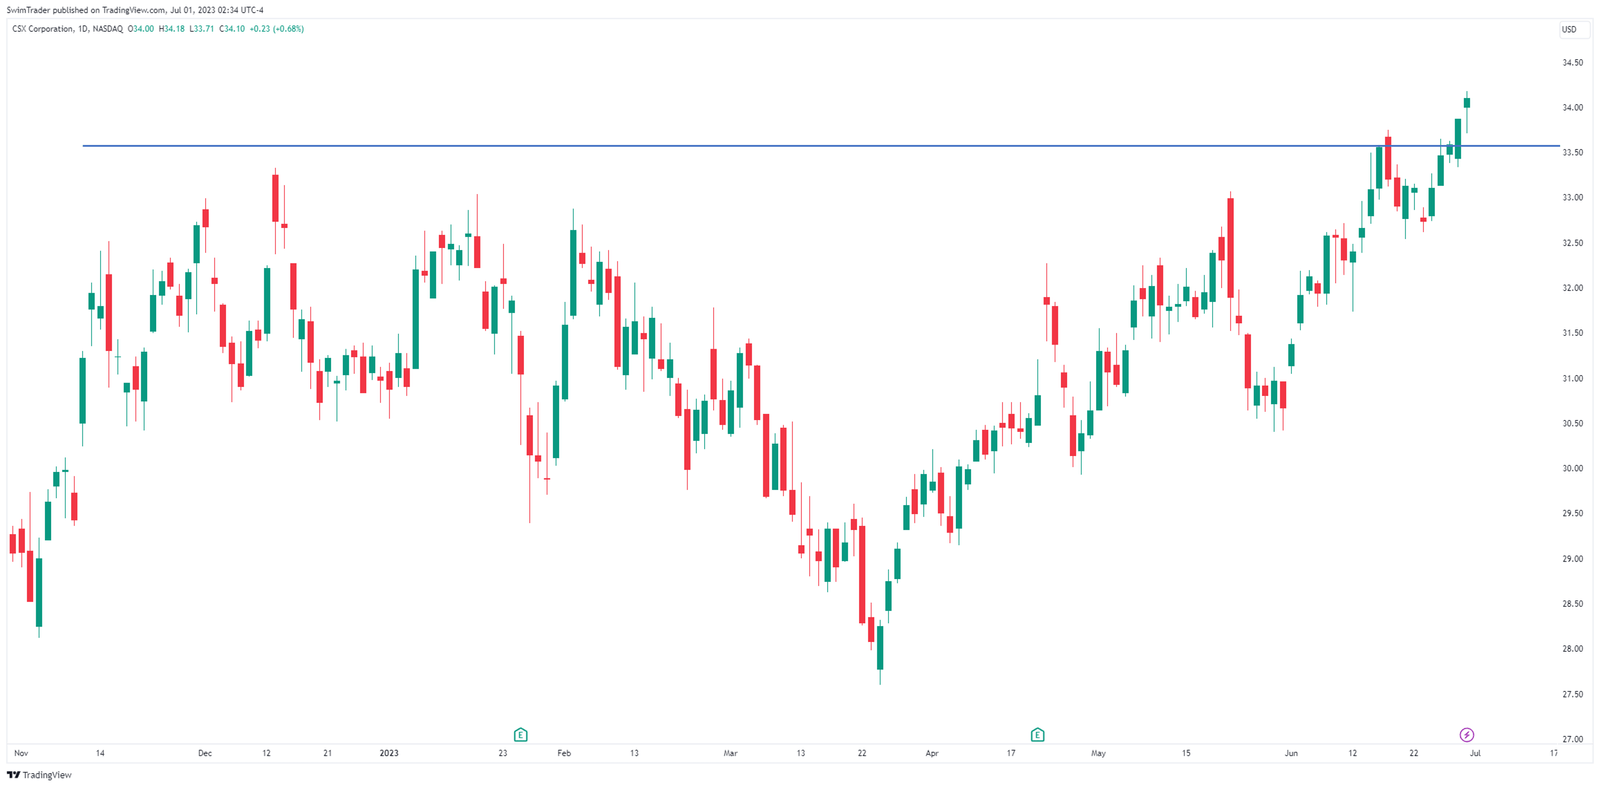The image size is (1600, 787).
Task: Click the 31.00 price axis label
Action: click(1572, 378)
